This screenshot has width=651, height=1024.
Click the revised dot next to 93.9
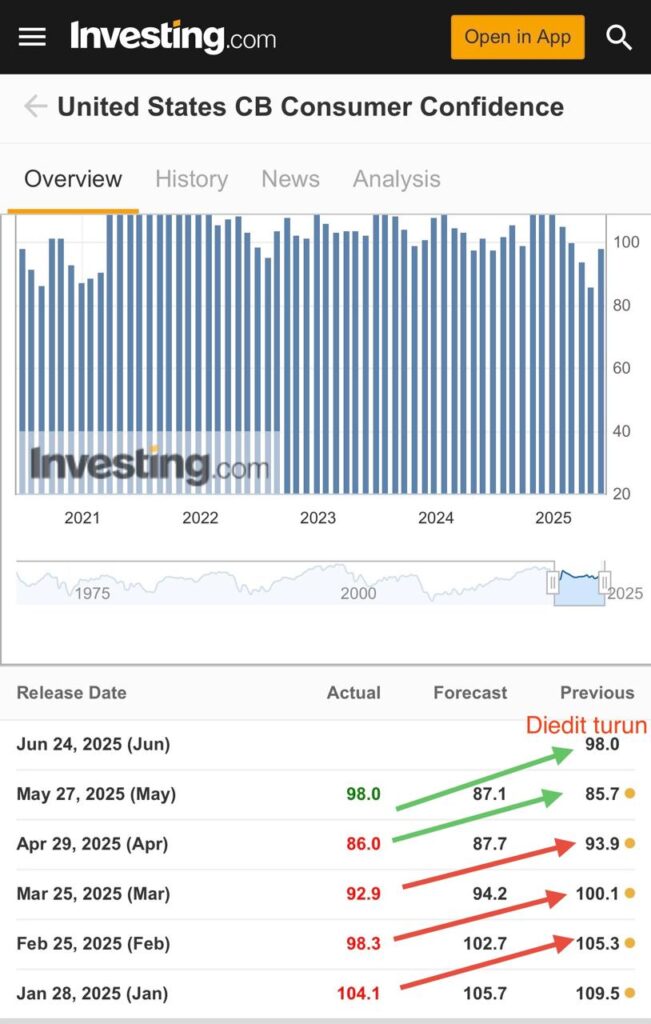click(629, 843)
